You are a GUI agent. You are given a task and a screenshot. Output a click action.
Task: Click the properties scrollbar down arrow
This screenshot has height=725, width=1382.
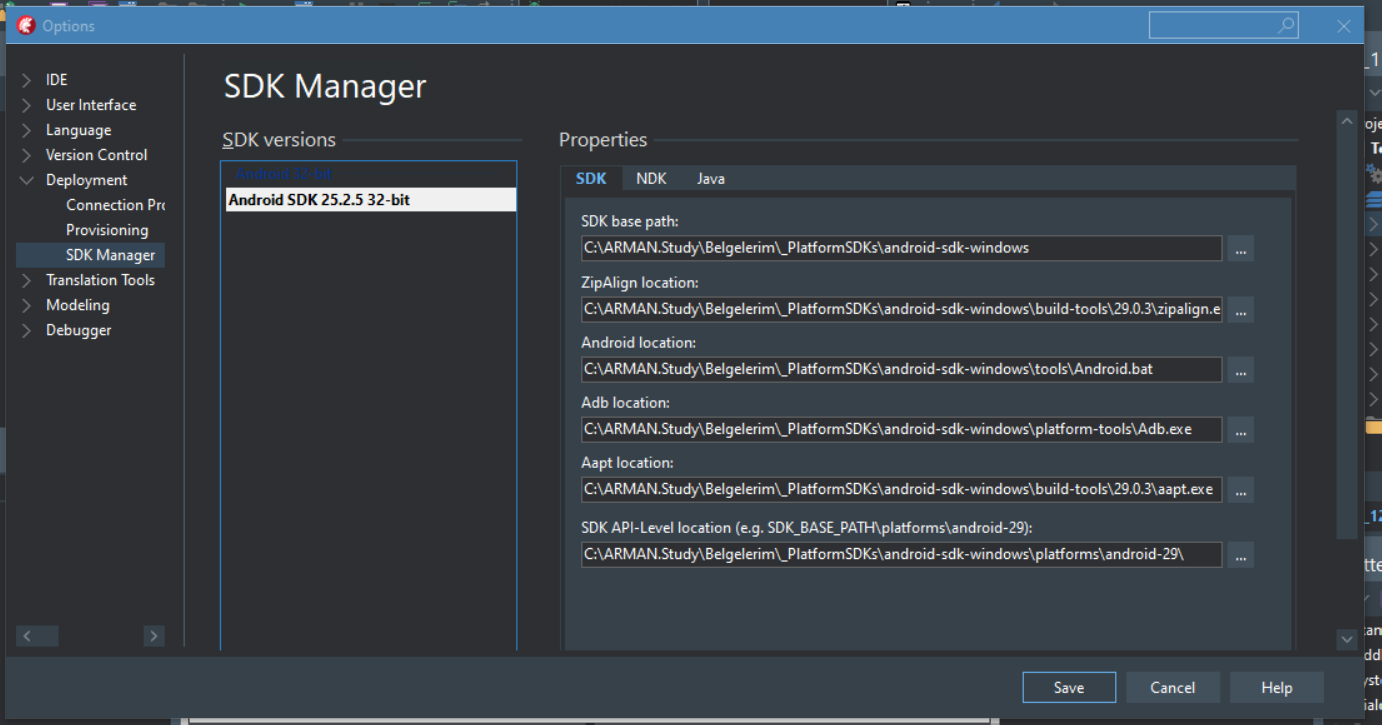[x=1346, y=639]
